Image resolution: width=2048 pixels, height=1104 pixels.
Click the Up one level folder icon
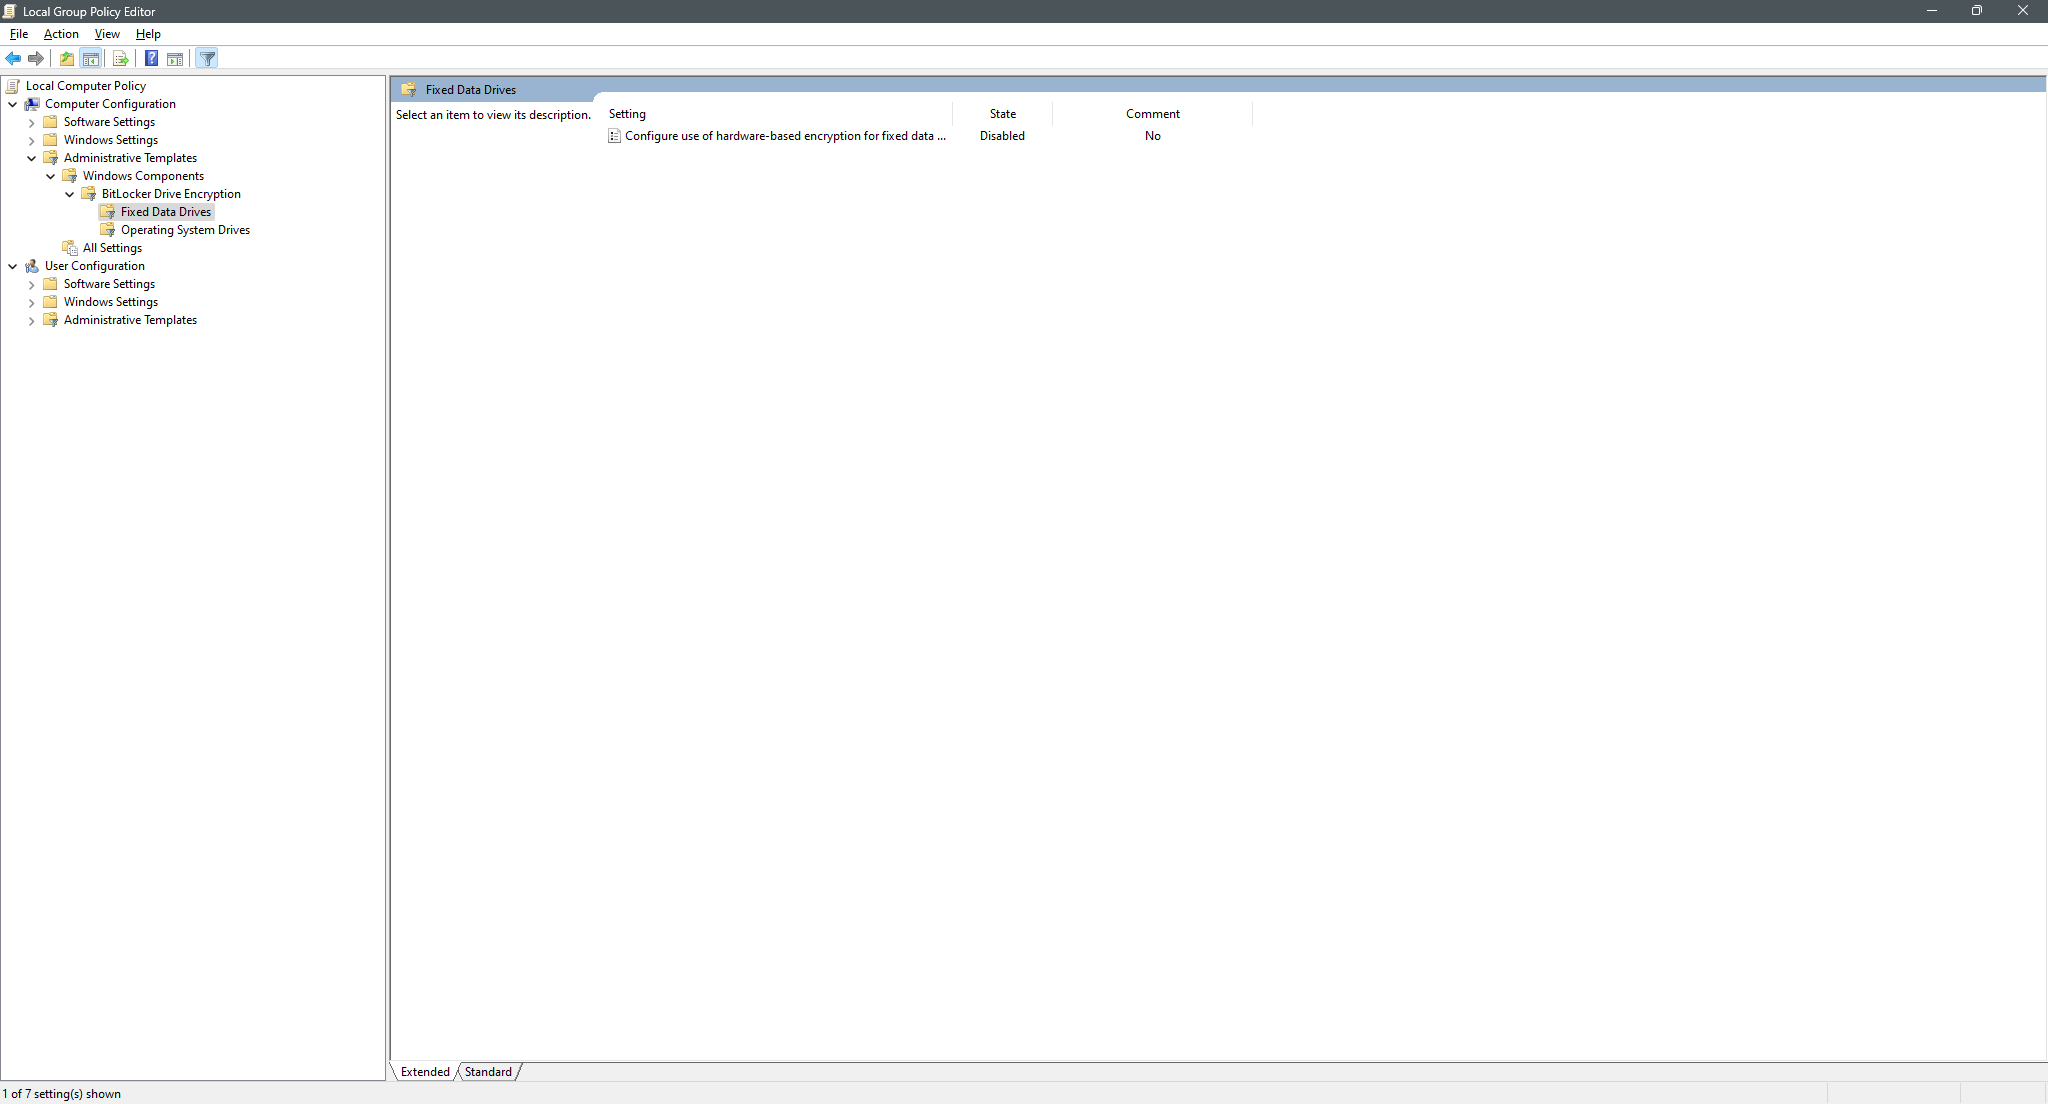click(67, 58)
